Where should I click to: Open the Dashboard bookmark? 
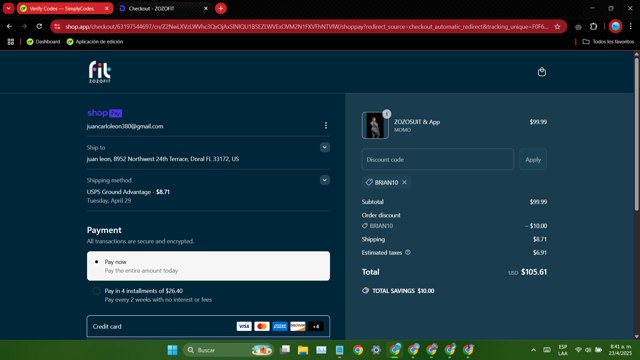coord(43,42)
